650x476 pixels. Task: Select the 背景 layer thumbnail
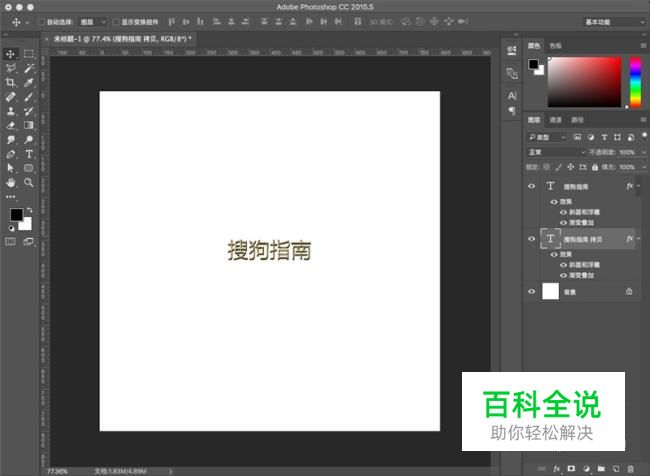point(550,291)
